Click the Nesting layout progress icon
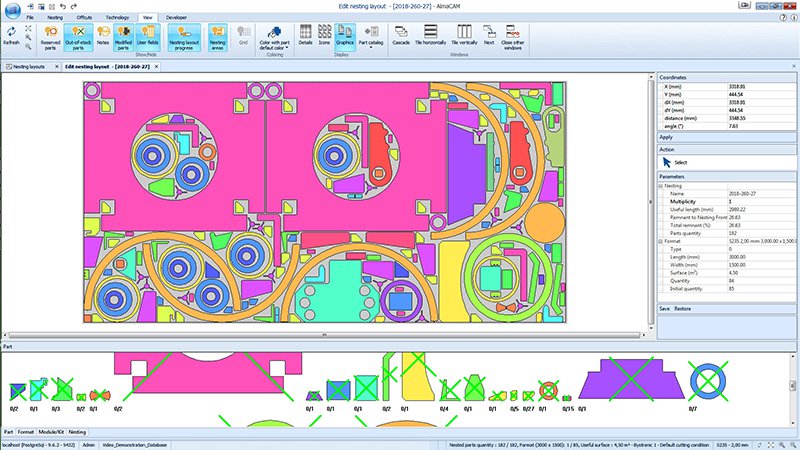Viewport: 800px width, 450px height. point(182,38)
